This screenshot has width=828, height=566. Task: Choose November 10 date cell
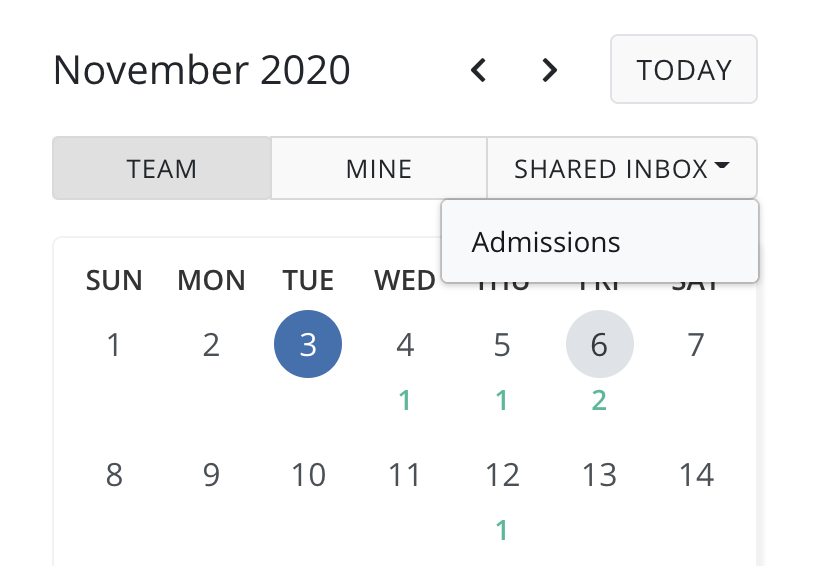coord(308,475)
